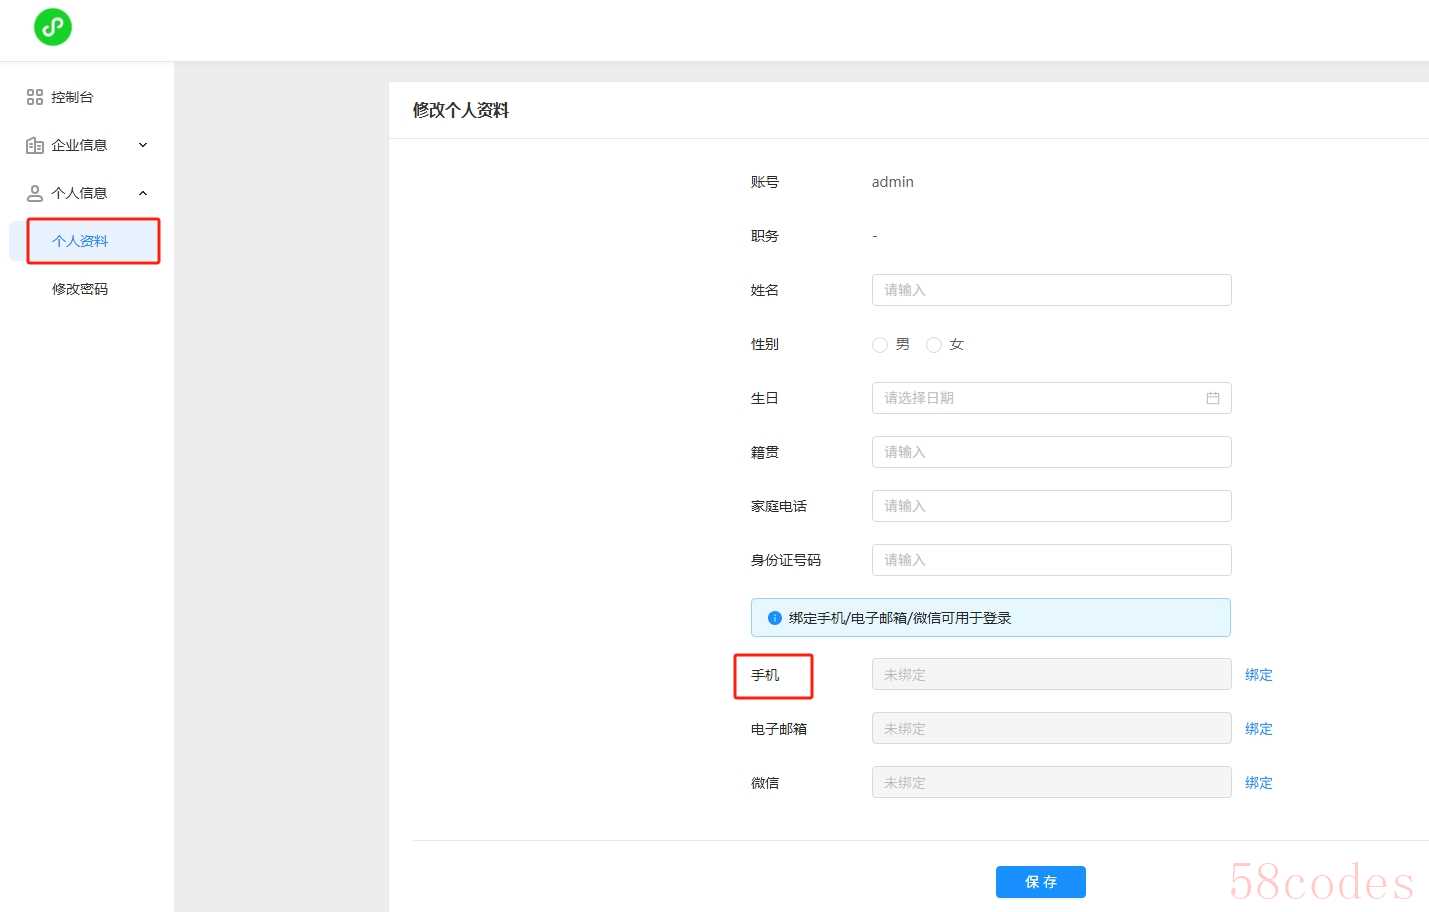
Task: Click 绑定 link next to 电子邮箱
Action: pos(1259,729)
